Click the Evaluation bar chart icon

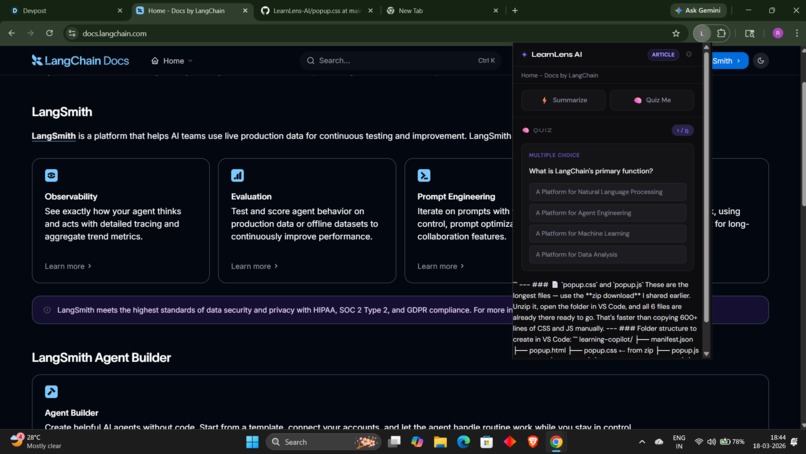coord(237,175)
